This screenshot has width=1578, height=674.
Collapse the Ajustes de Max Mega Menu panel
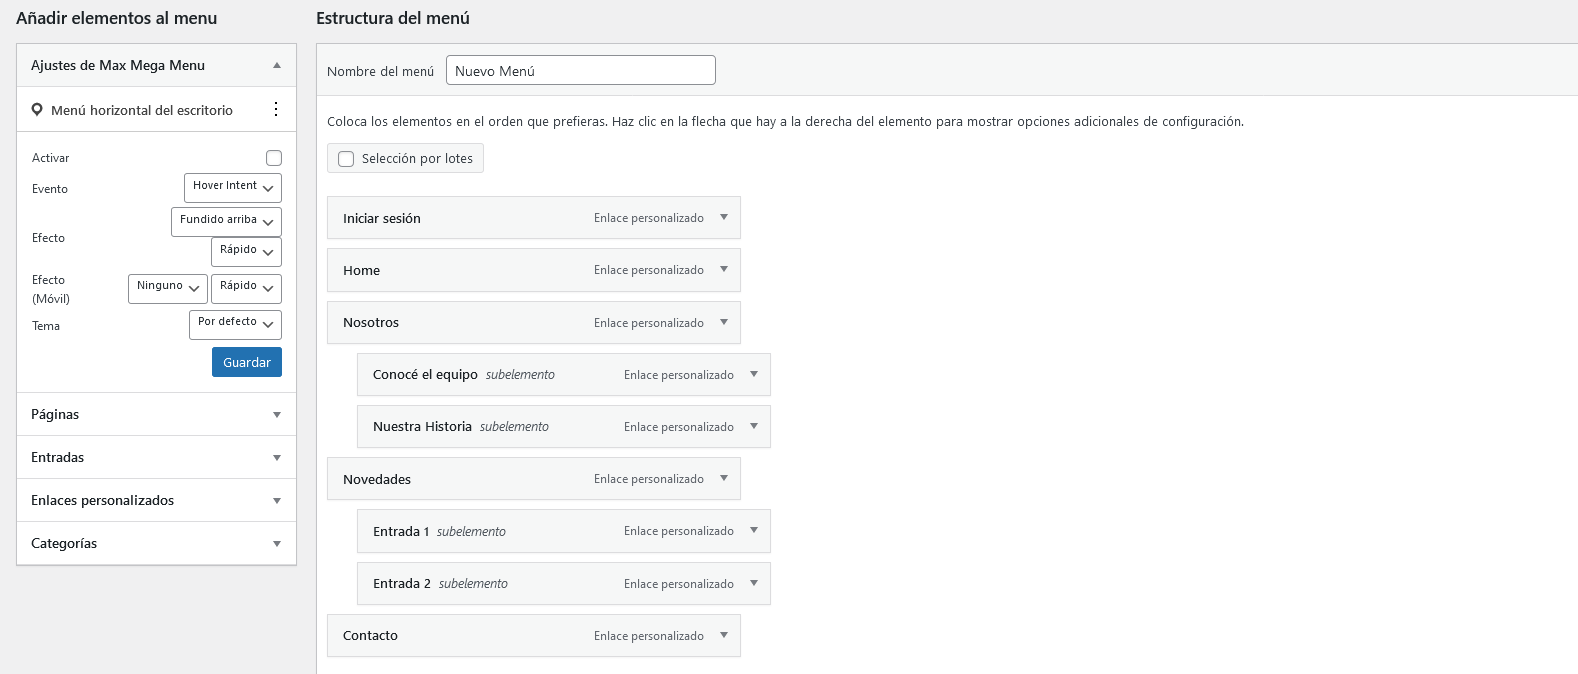[x=277, y=65]
